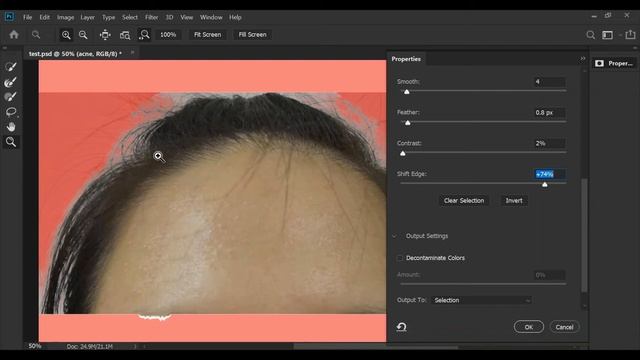Click the Smooth value field
This screenshot has width=640, height=360.
549,82
